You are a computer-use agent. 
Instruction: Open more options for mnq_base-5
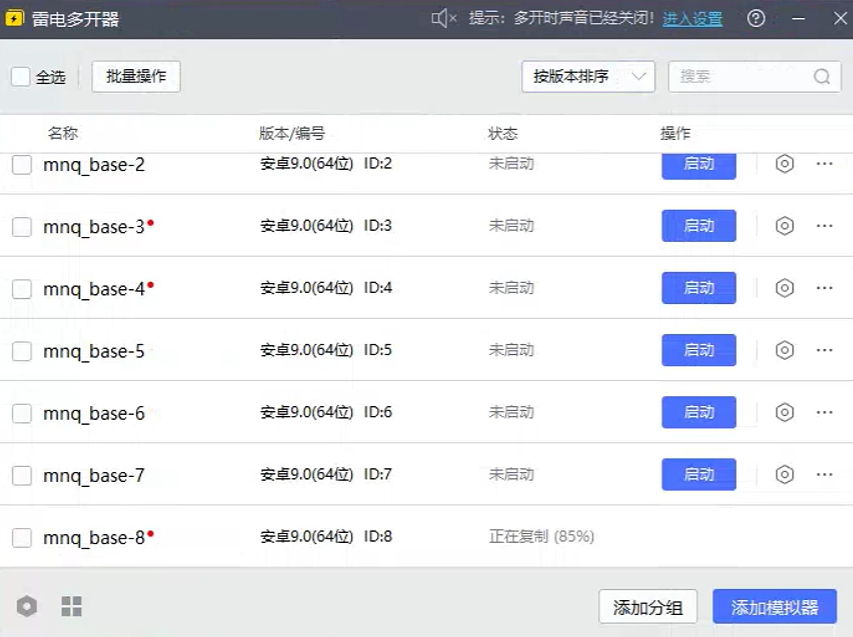pos(824,350)
